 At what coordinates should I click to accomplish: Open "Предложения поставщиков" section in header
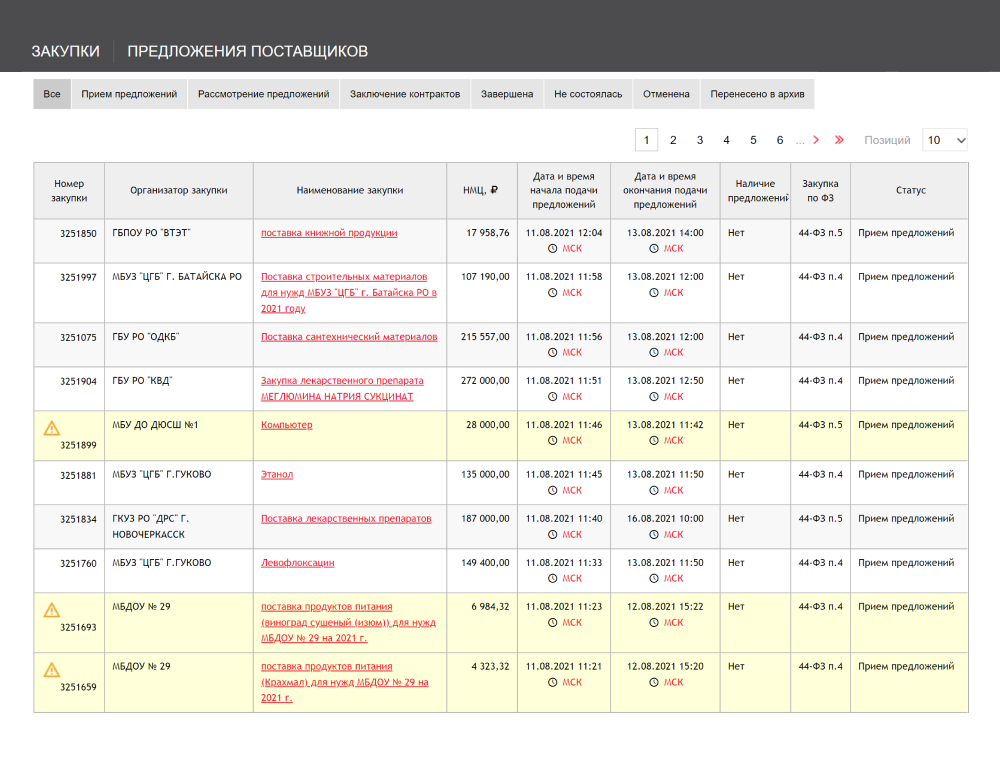click(247, 51)
